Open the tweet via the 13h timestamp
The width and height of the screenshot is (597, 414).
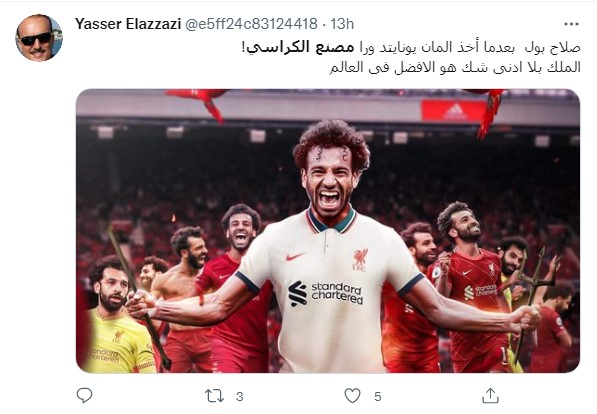[x=342, y=24]
